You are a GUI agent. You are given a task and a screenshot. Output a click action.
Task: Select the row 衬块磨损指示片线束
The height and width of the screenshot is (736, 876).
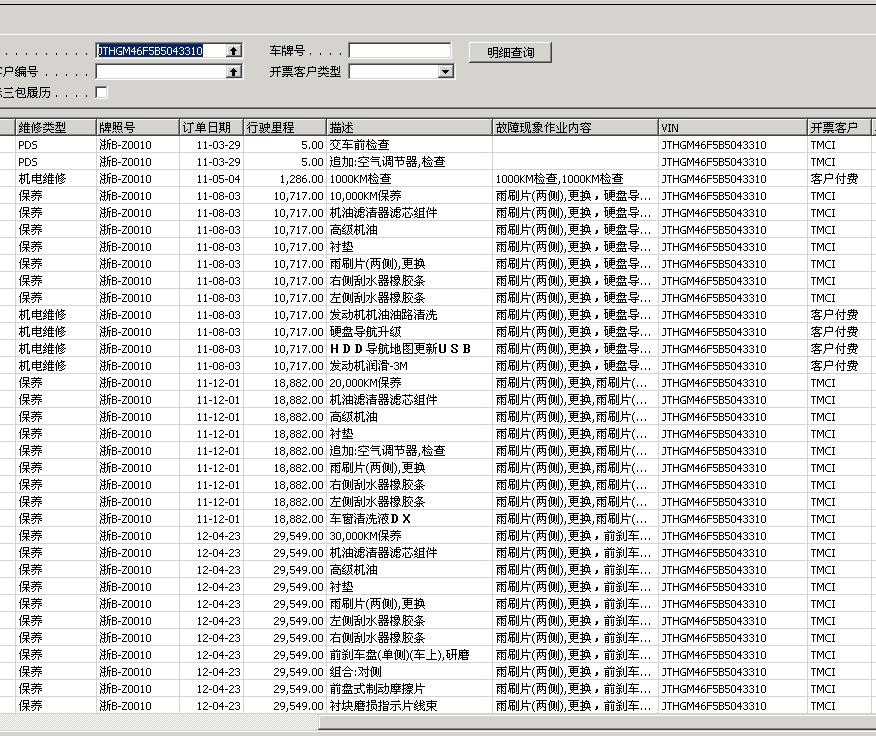[438, 706]
